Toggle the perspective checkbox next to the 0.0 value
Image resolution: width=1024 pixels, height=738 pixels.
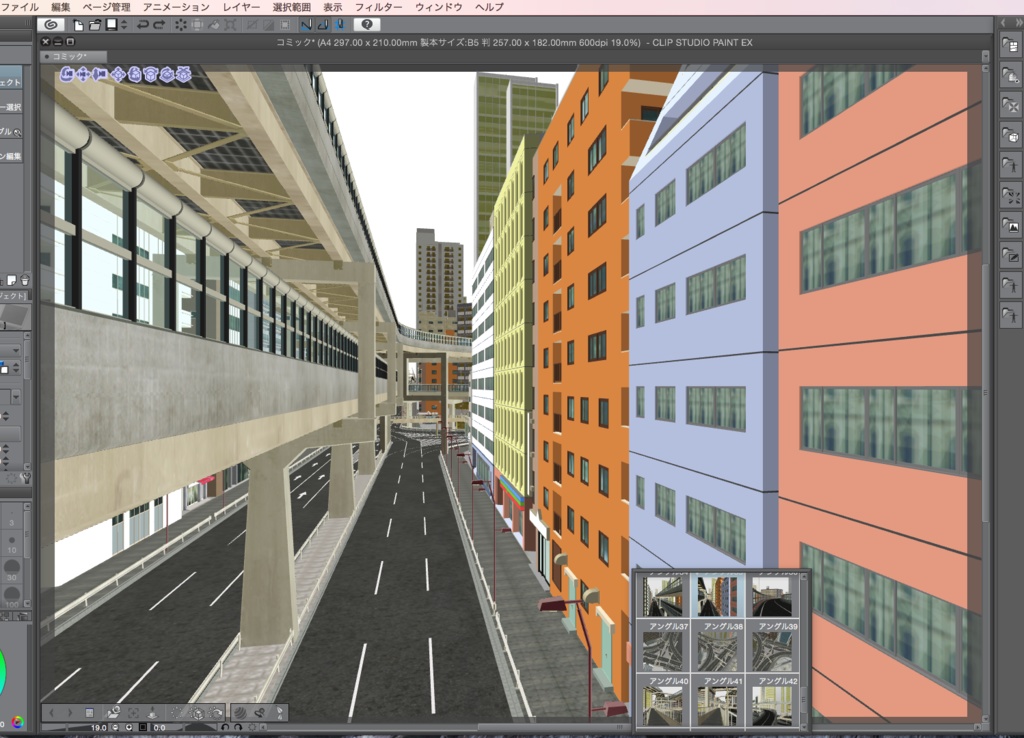144,728
